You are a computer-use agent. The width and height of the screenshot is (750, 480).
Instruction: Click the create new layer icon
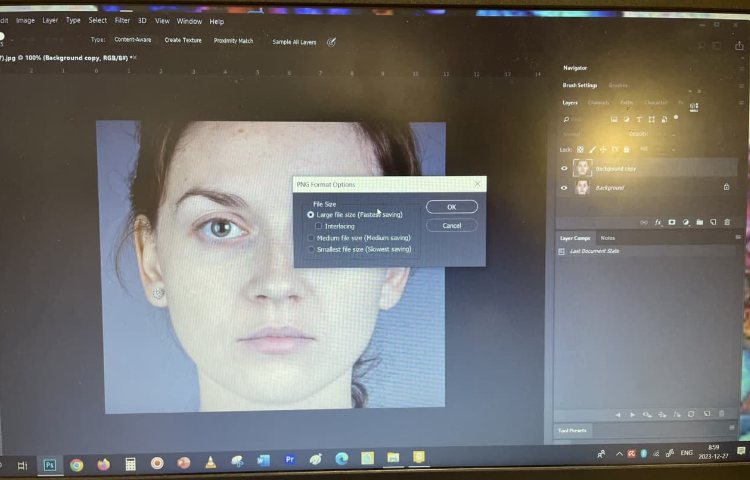[x=713, y=222]
